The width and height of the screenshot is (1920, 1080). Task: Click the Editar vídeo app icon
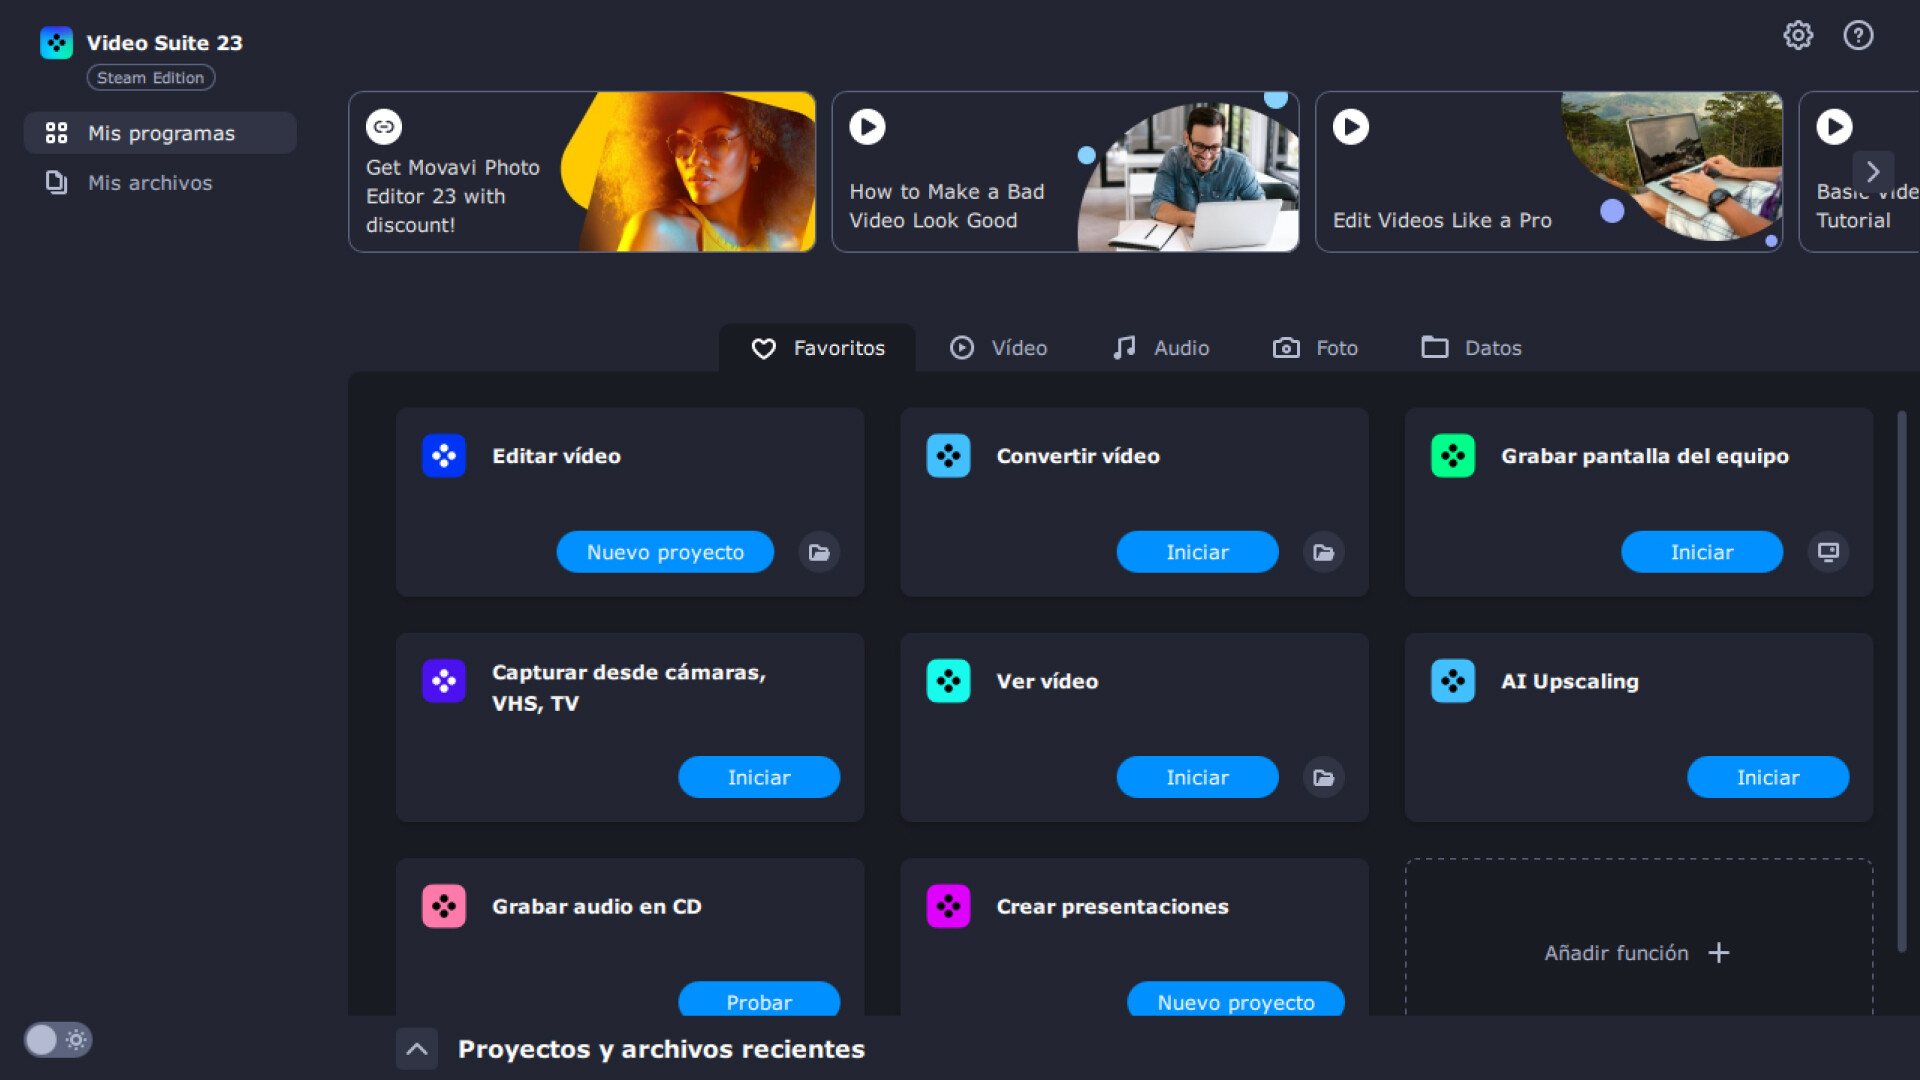(444, 456)
